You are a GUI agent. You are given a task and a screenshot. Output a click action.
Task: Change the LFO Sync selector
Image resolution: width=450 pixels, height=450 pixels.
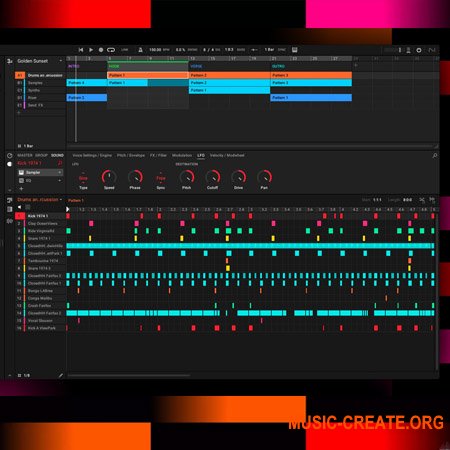(161, 178)
